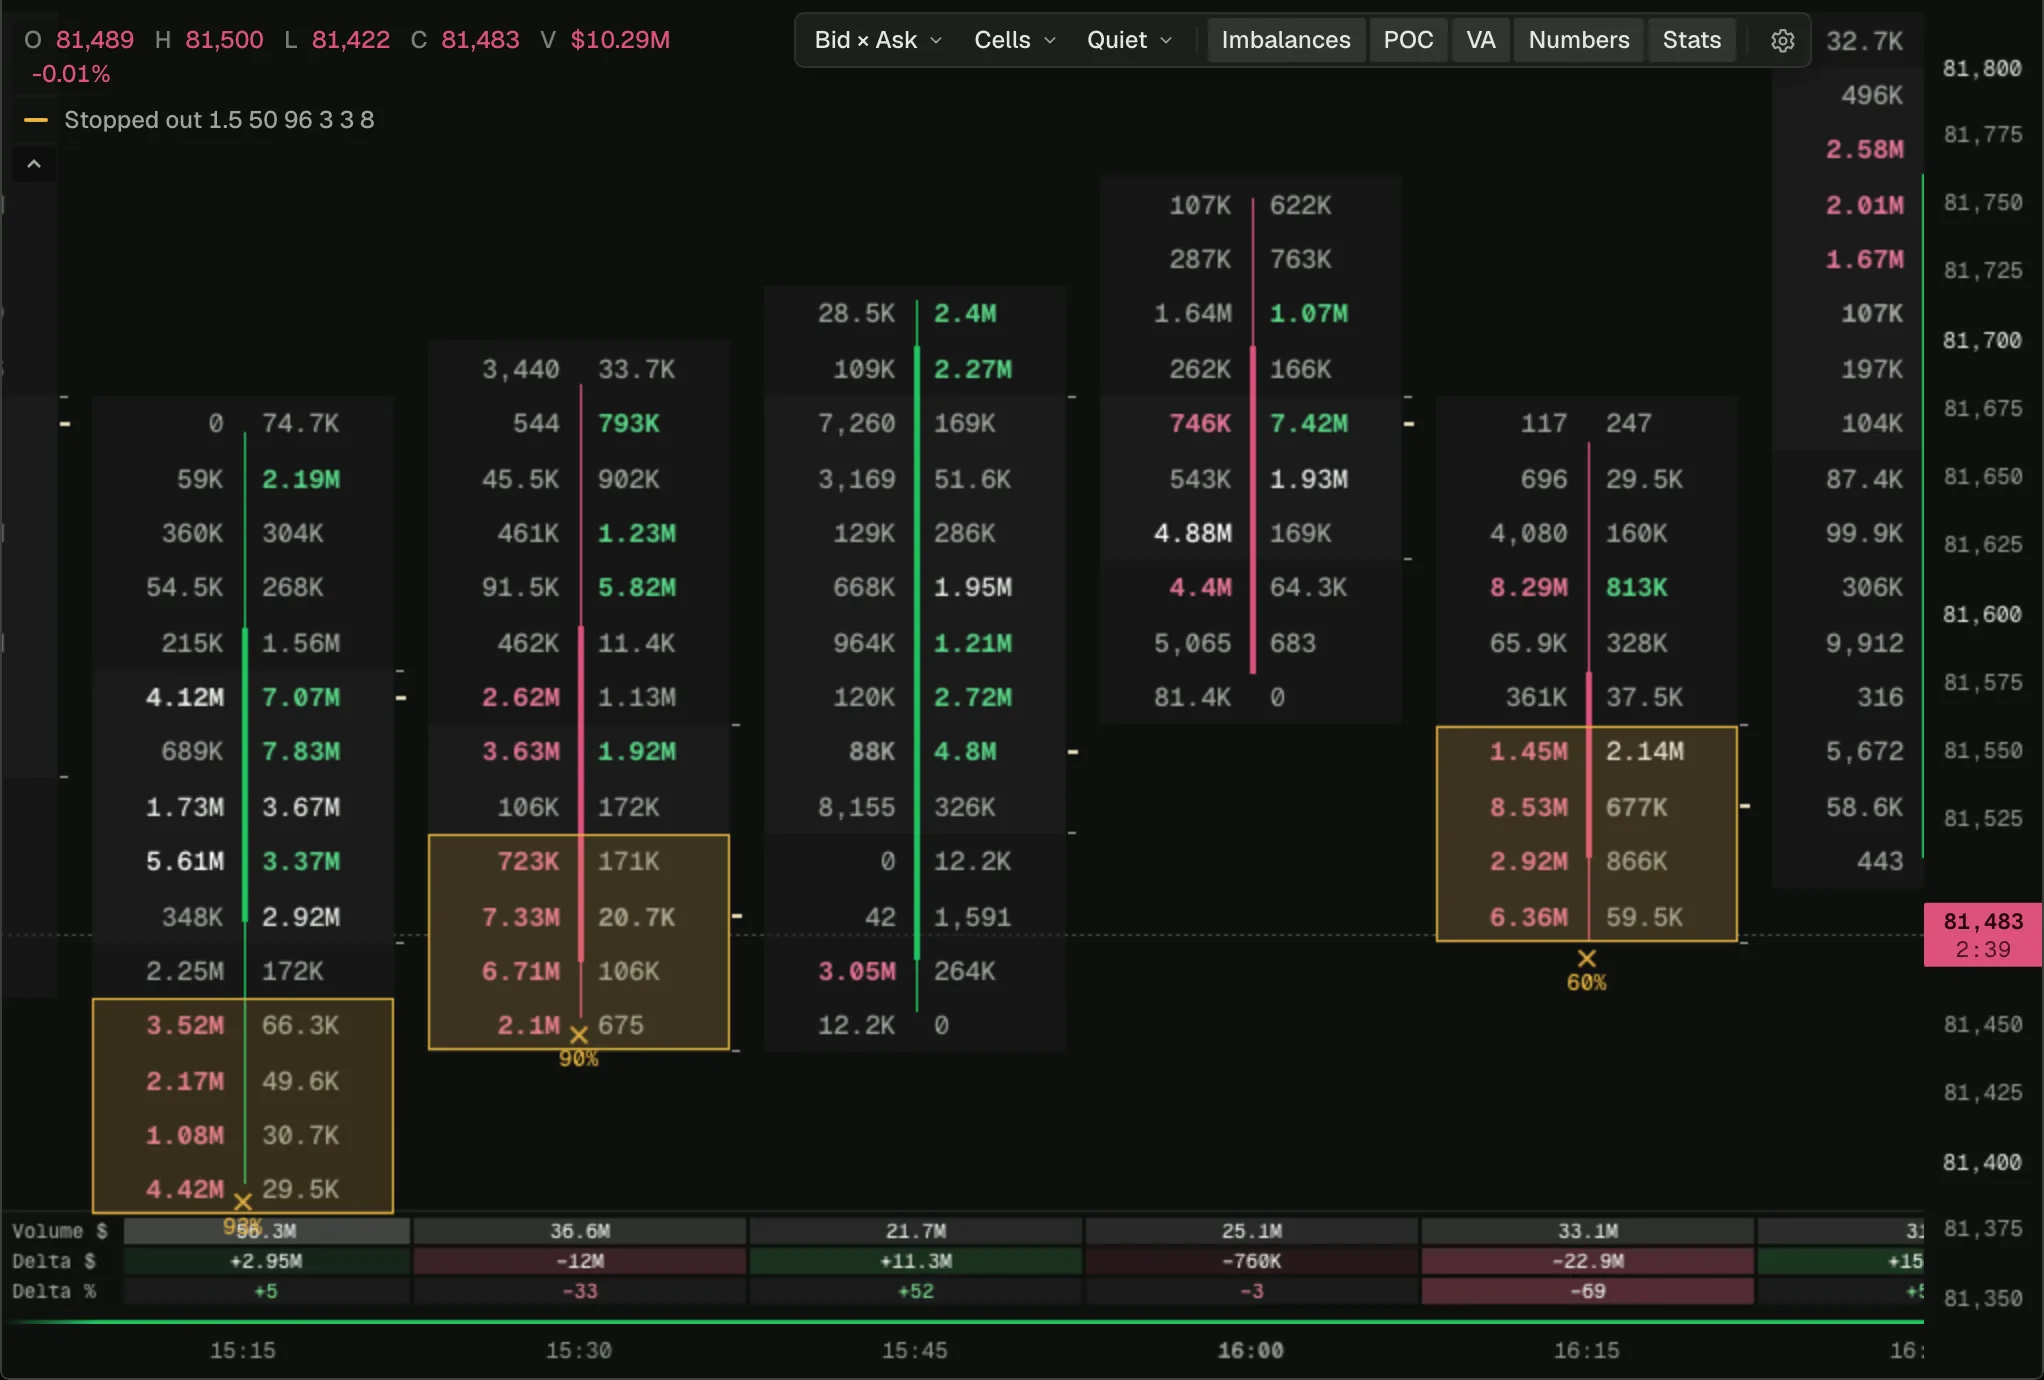The image size is (2044, 1380).
Task: Click the 8.29M bid cell at 16:15
Action: point(1528,588)
